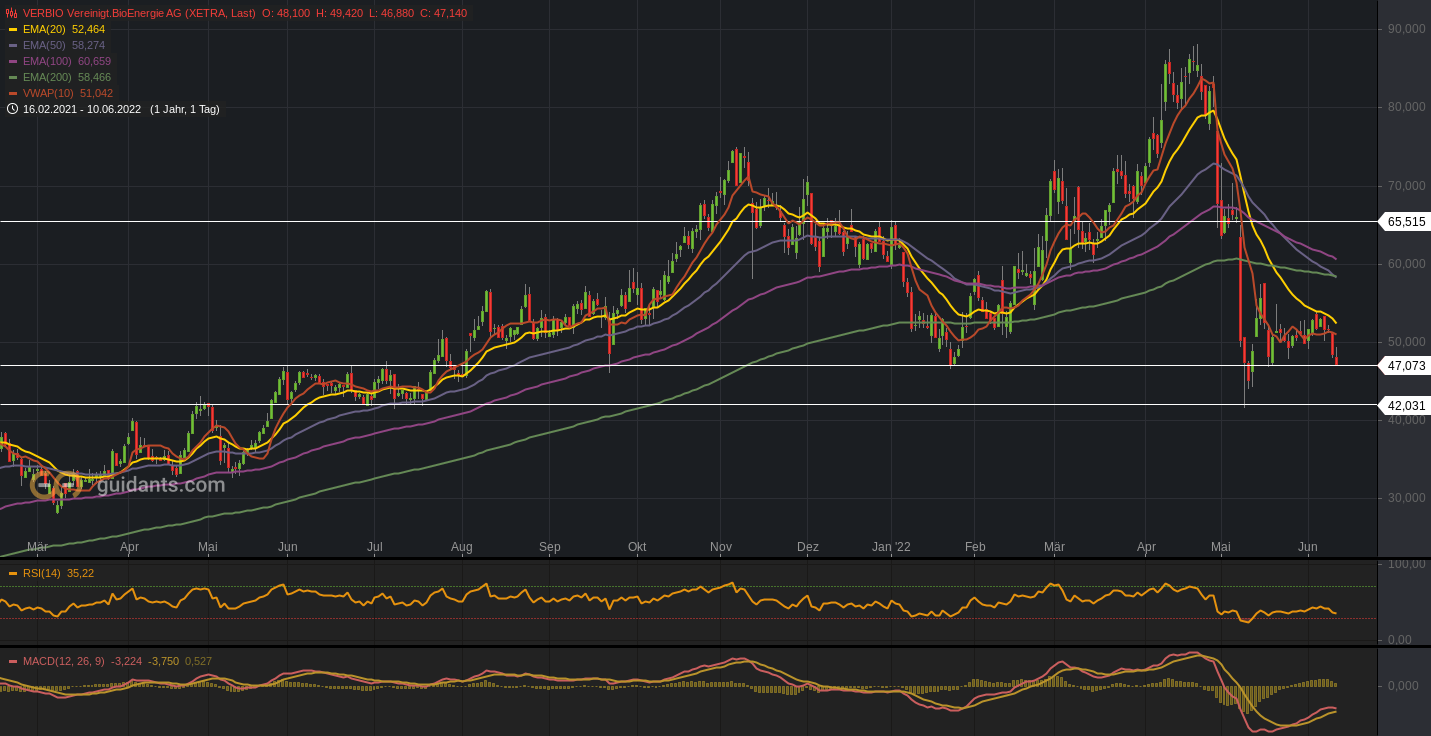Click the MACD histogram value 0,527

coord(198,661)
